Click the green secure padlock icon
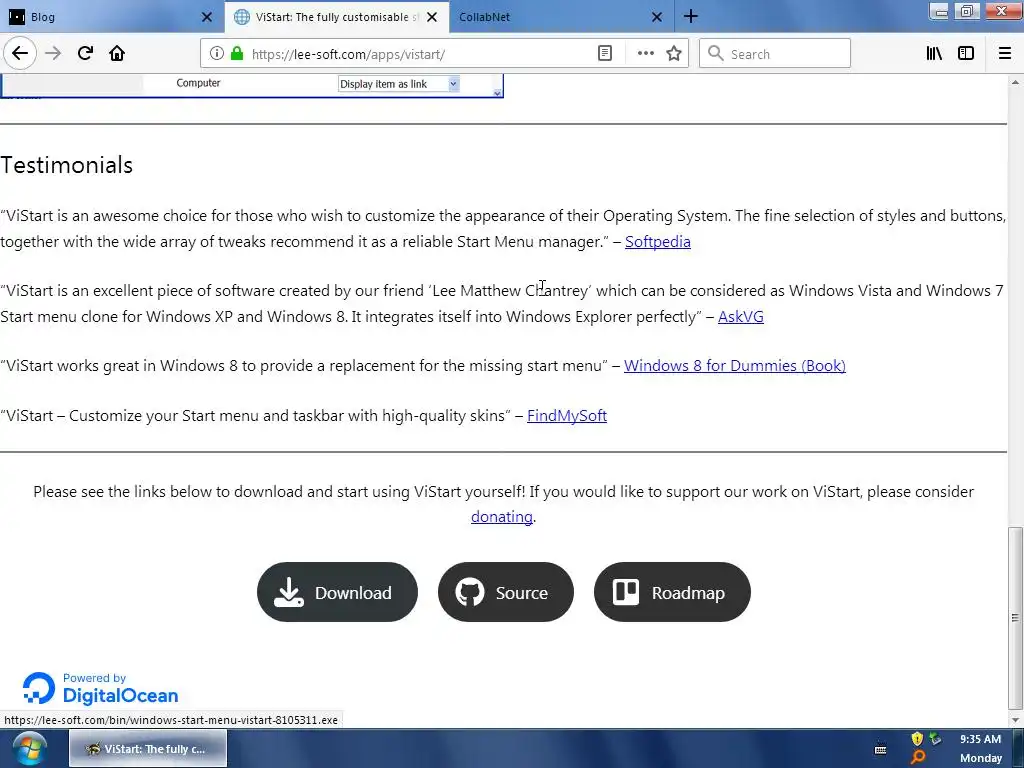This screenshot has height=768, width=1024. [x=237, y=54]
